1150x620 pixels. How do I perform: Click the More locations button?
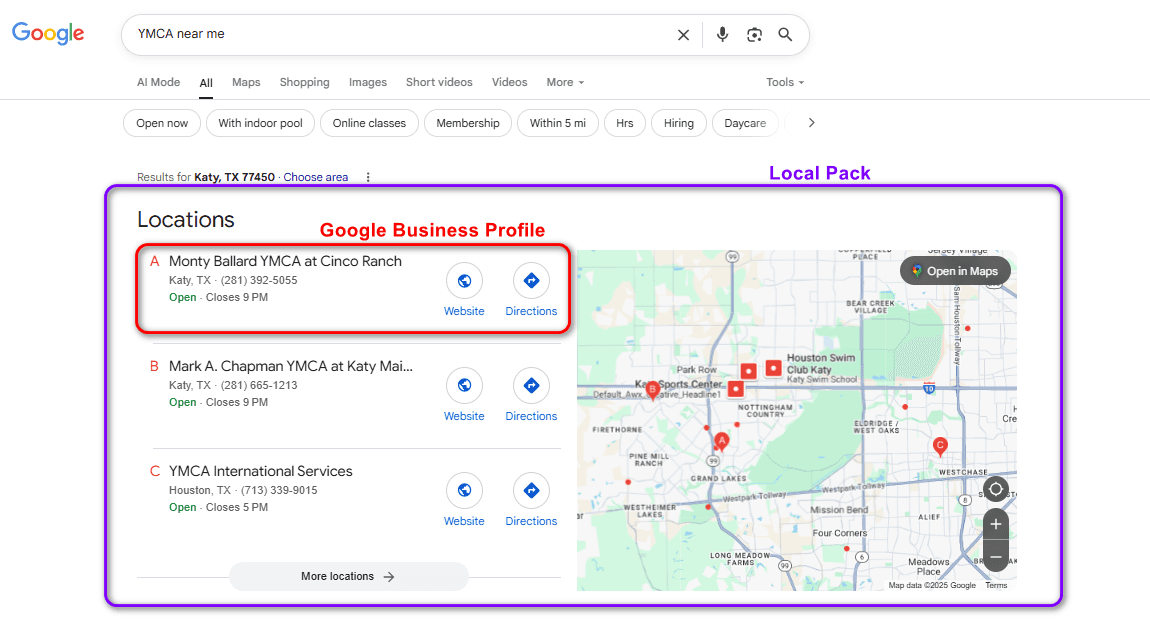pos(348,576)
